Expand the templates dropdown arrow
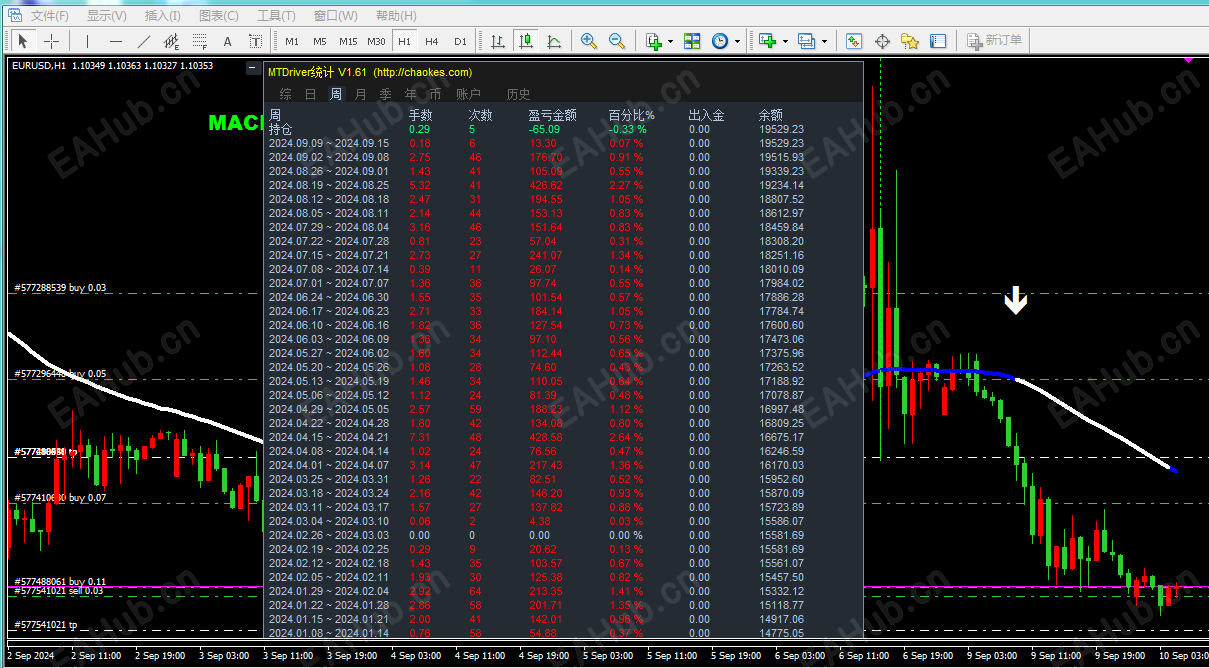Screen dimensions: 1209x668 (x=823, y=41)
